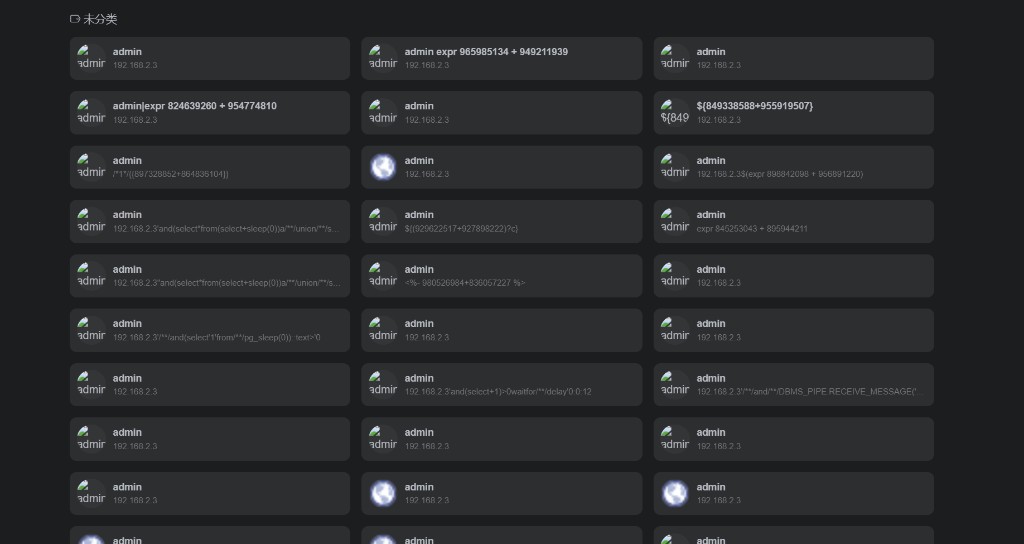Click avatar on the expr 845253043 card

(x=675, y=221)
